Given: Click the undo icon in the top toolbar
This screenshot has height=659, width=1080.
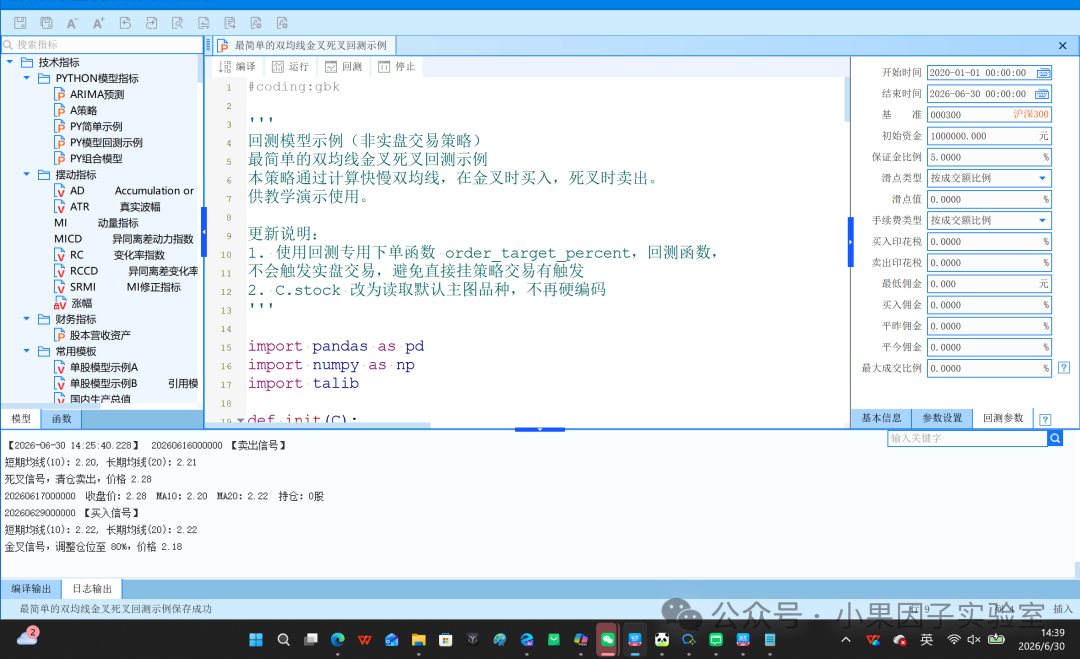Looking at the screenshot, I should click(x=125, y=23).
